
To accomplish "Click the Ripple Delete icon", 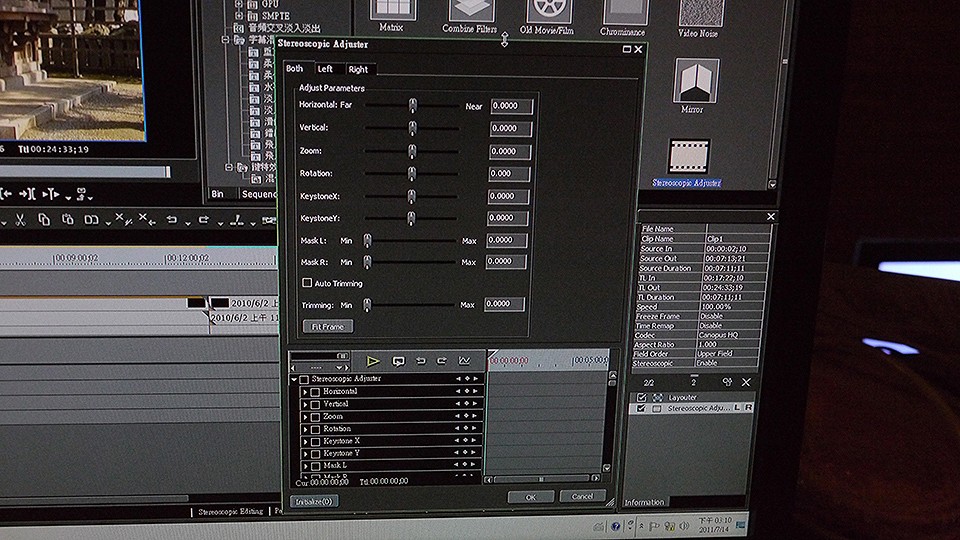I will [x=146, y=219].
